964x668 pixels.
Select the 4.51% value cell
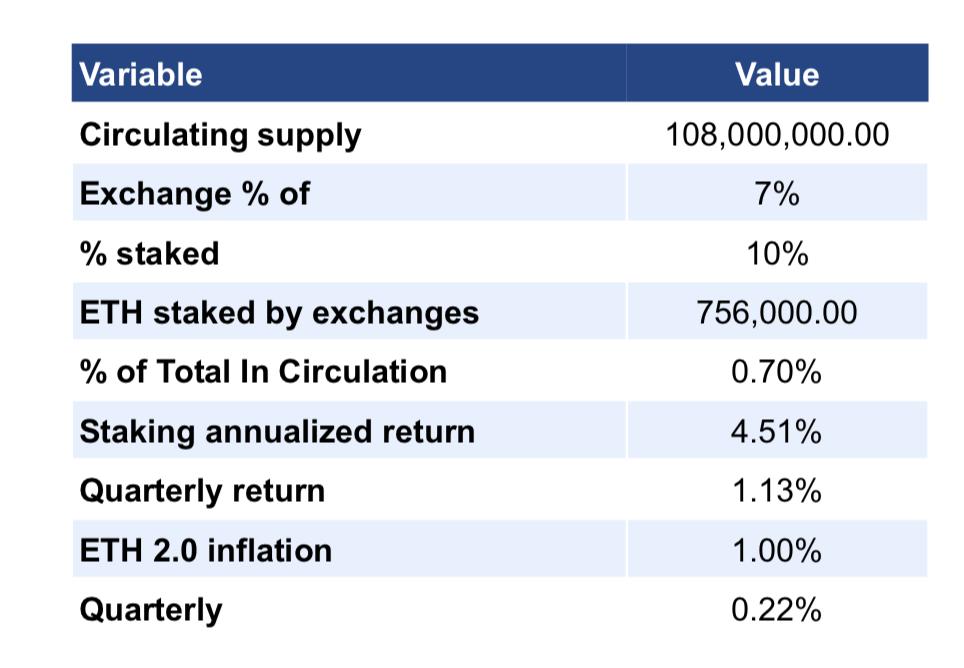pos(777,431)
